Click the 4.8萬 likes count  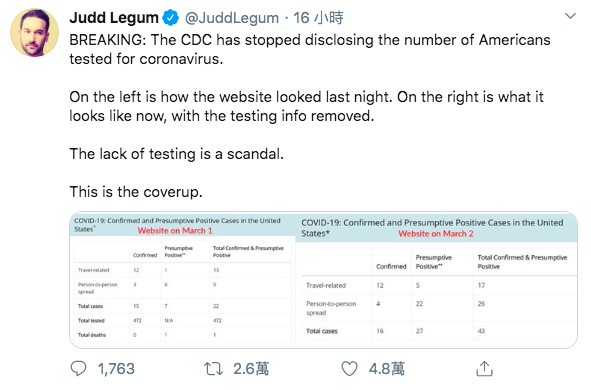click(387, 369)
